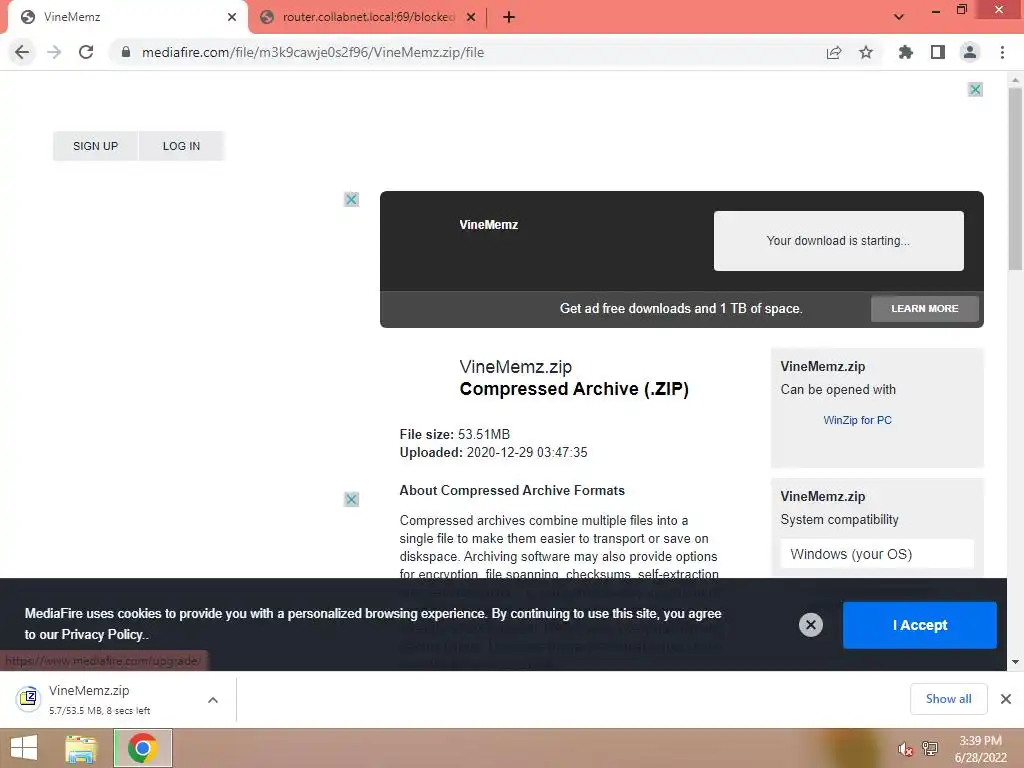Click the 'Your download is starting' box
Screen dimensions: 1024x768
(839, 240)
